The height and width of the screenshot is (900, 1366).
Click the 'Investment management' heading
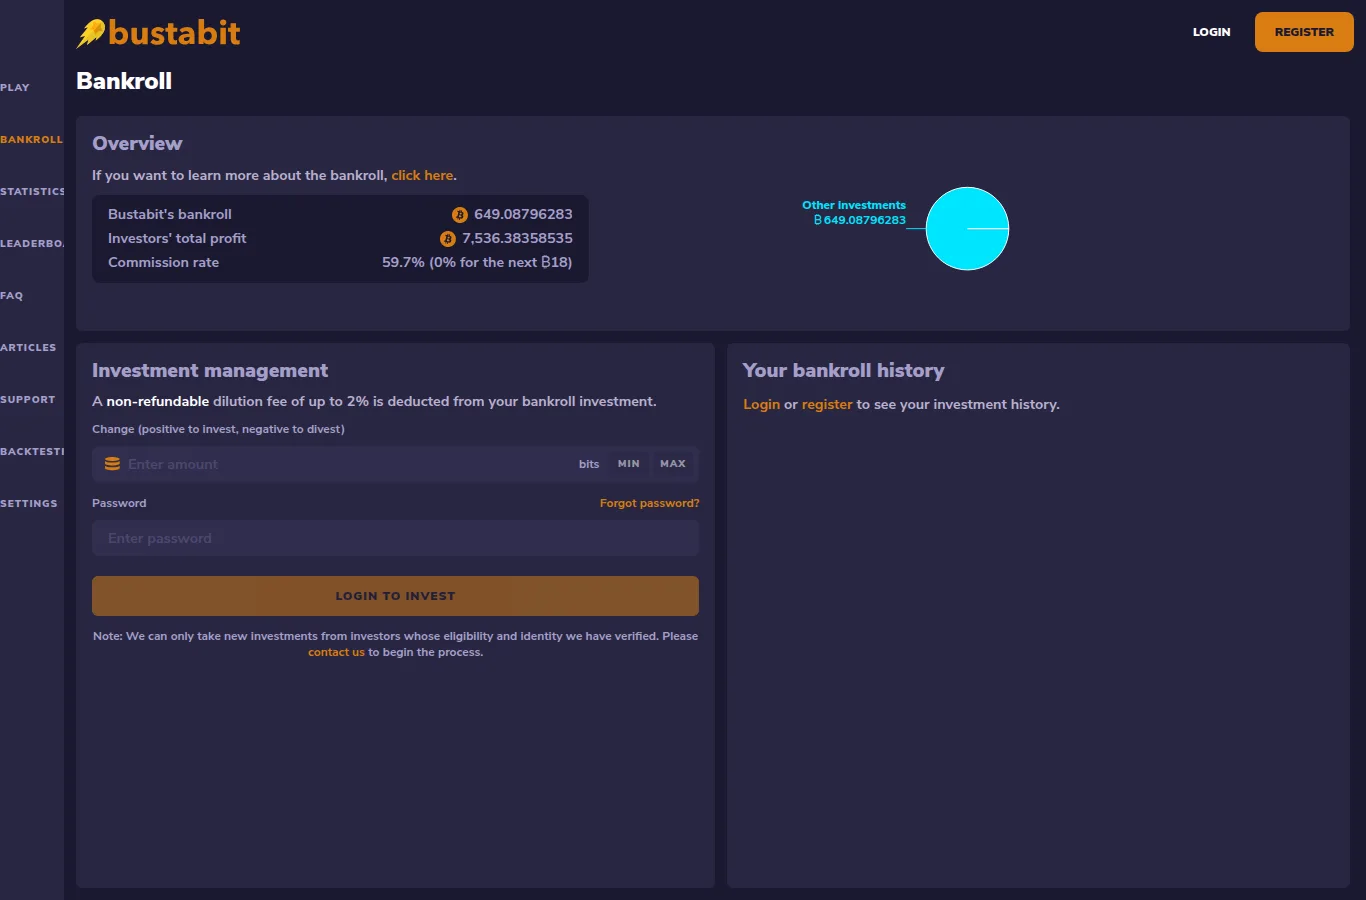[x=210, y=371]
